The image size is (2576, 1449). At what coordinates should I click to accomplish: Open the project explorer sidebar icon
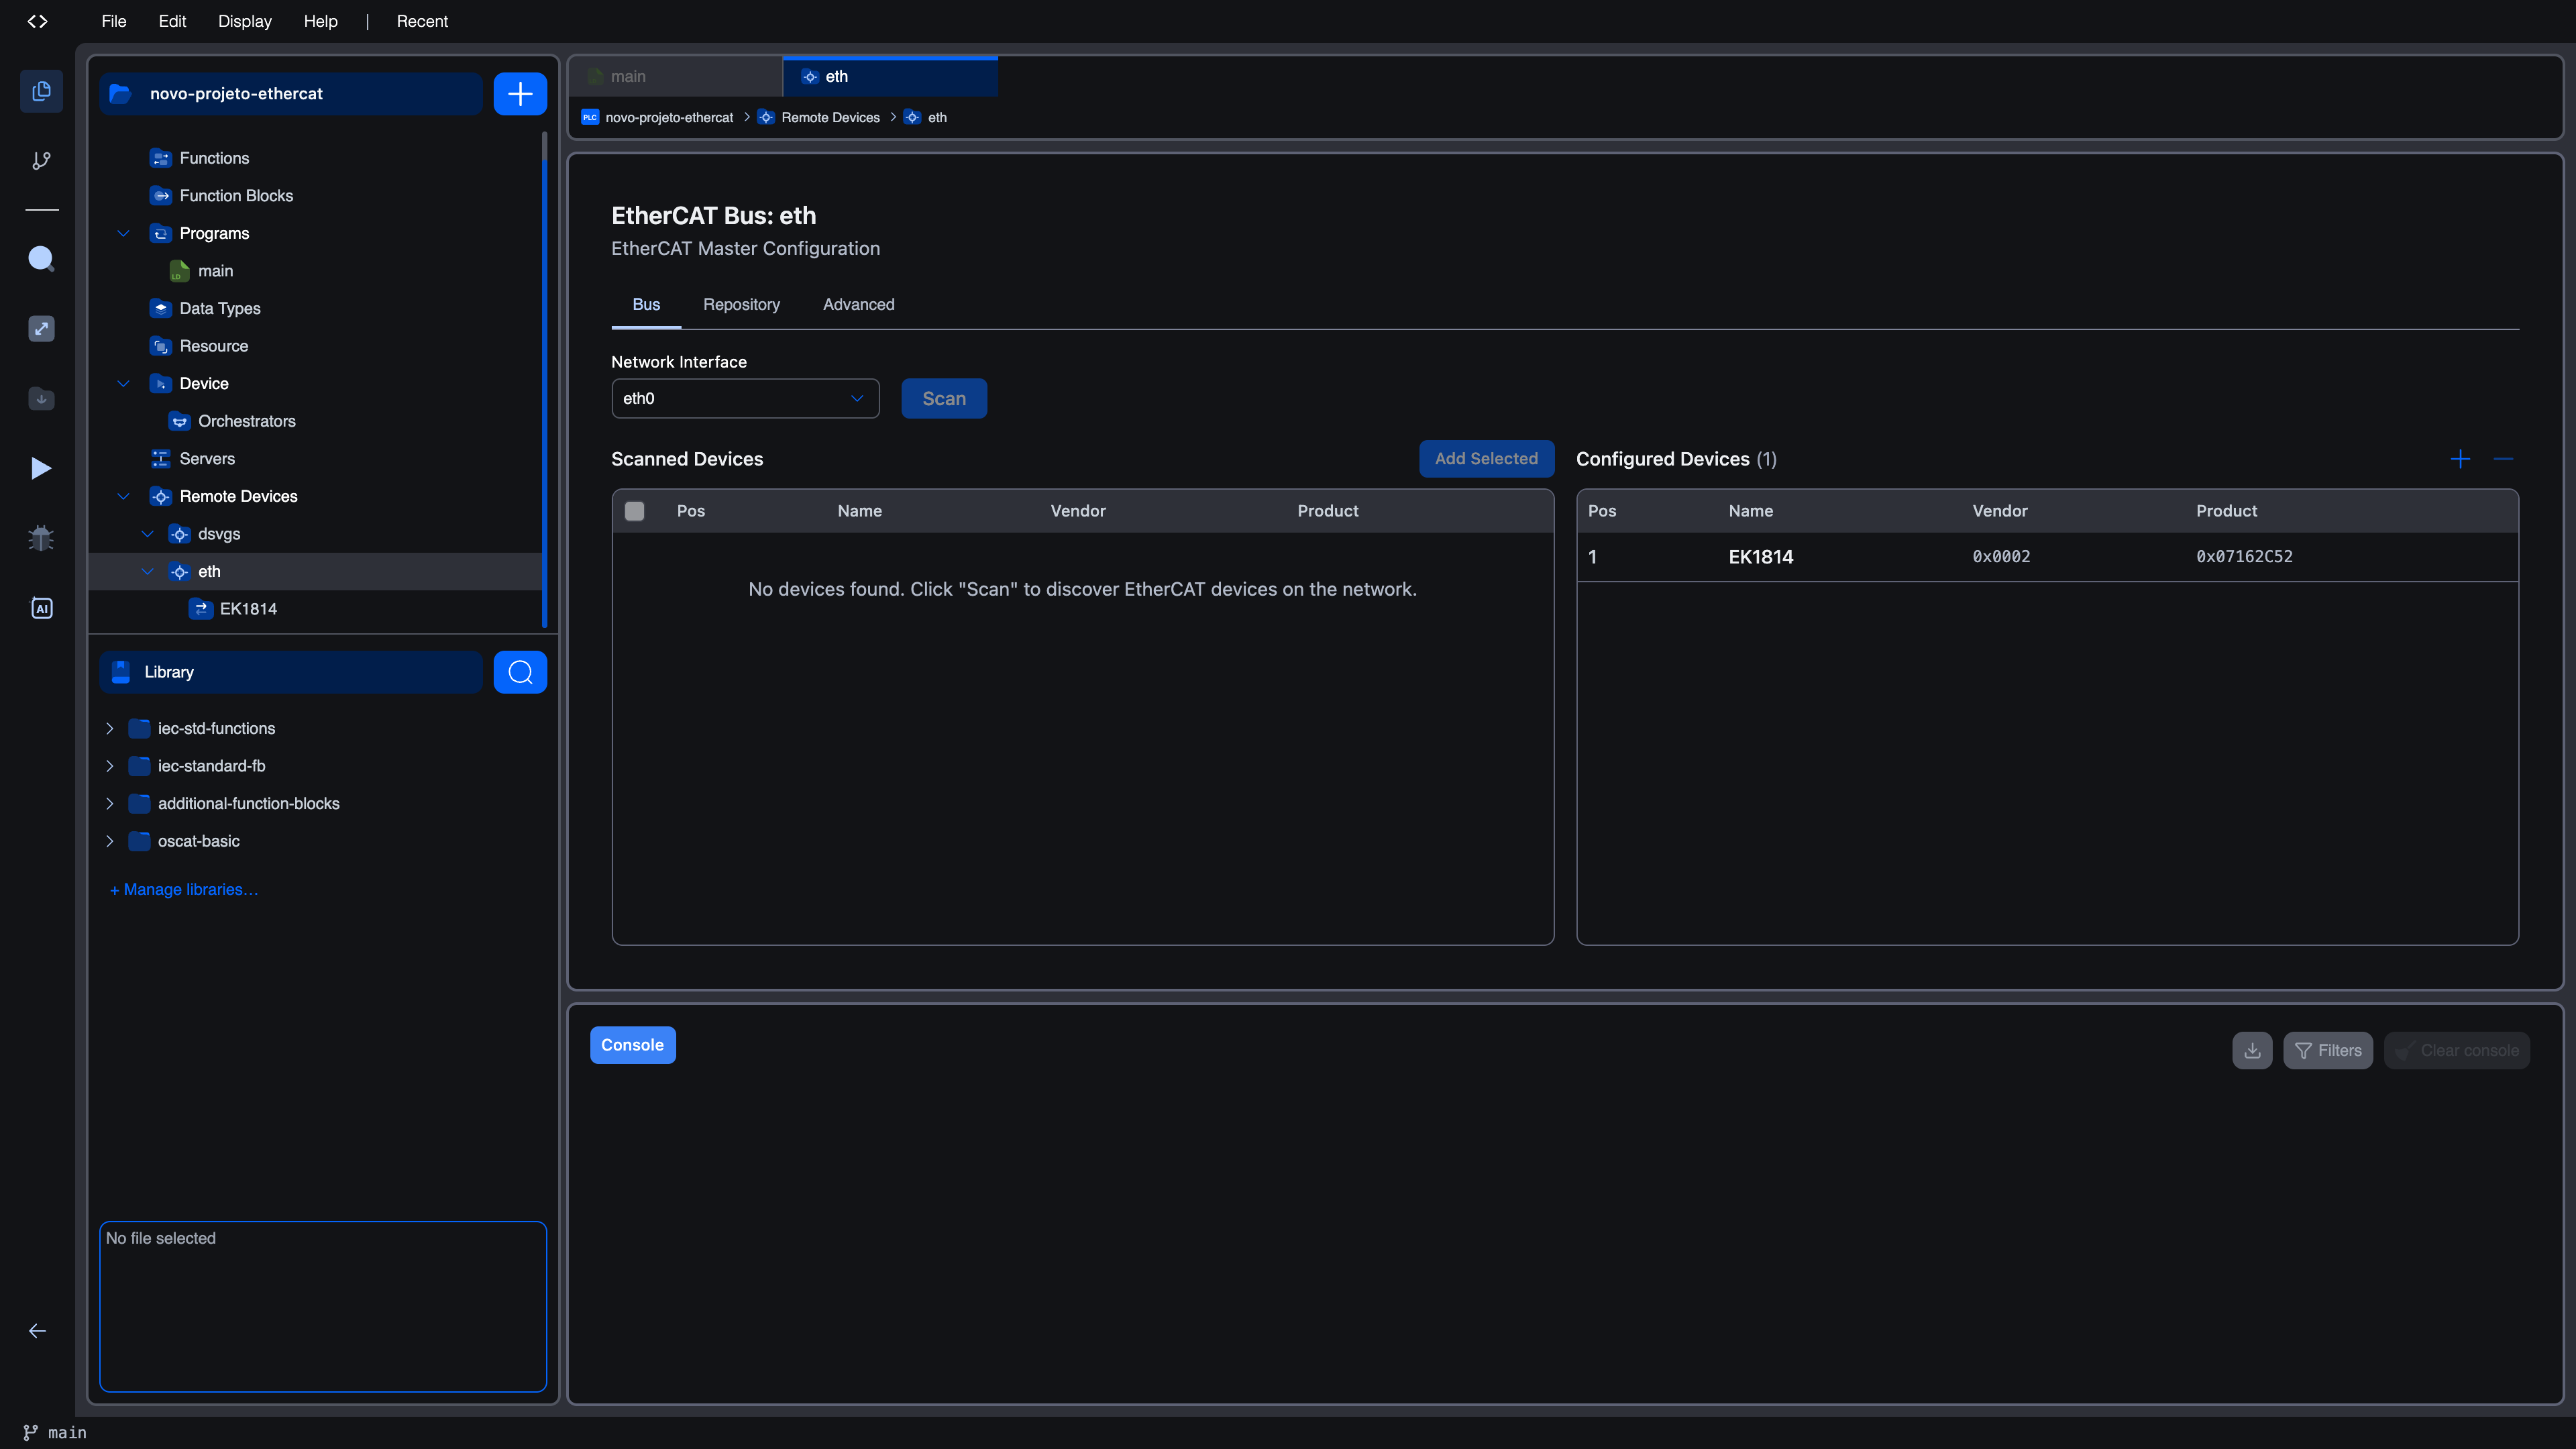[x=41, y=91]
